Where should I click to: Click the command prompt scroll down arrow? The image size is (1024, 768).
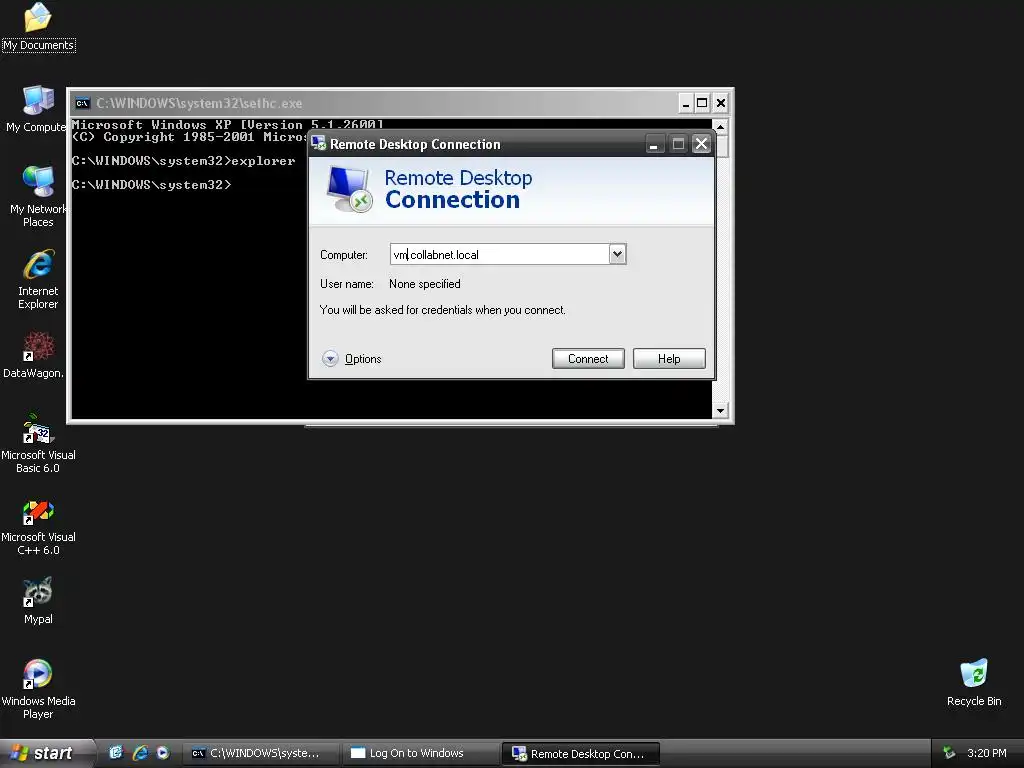tap(720, 411)
